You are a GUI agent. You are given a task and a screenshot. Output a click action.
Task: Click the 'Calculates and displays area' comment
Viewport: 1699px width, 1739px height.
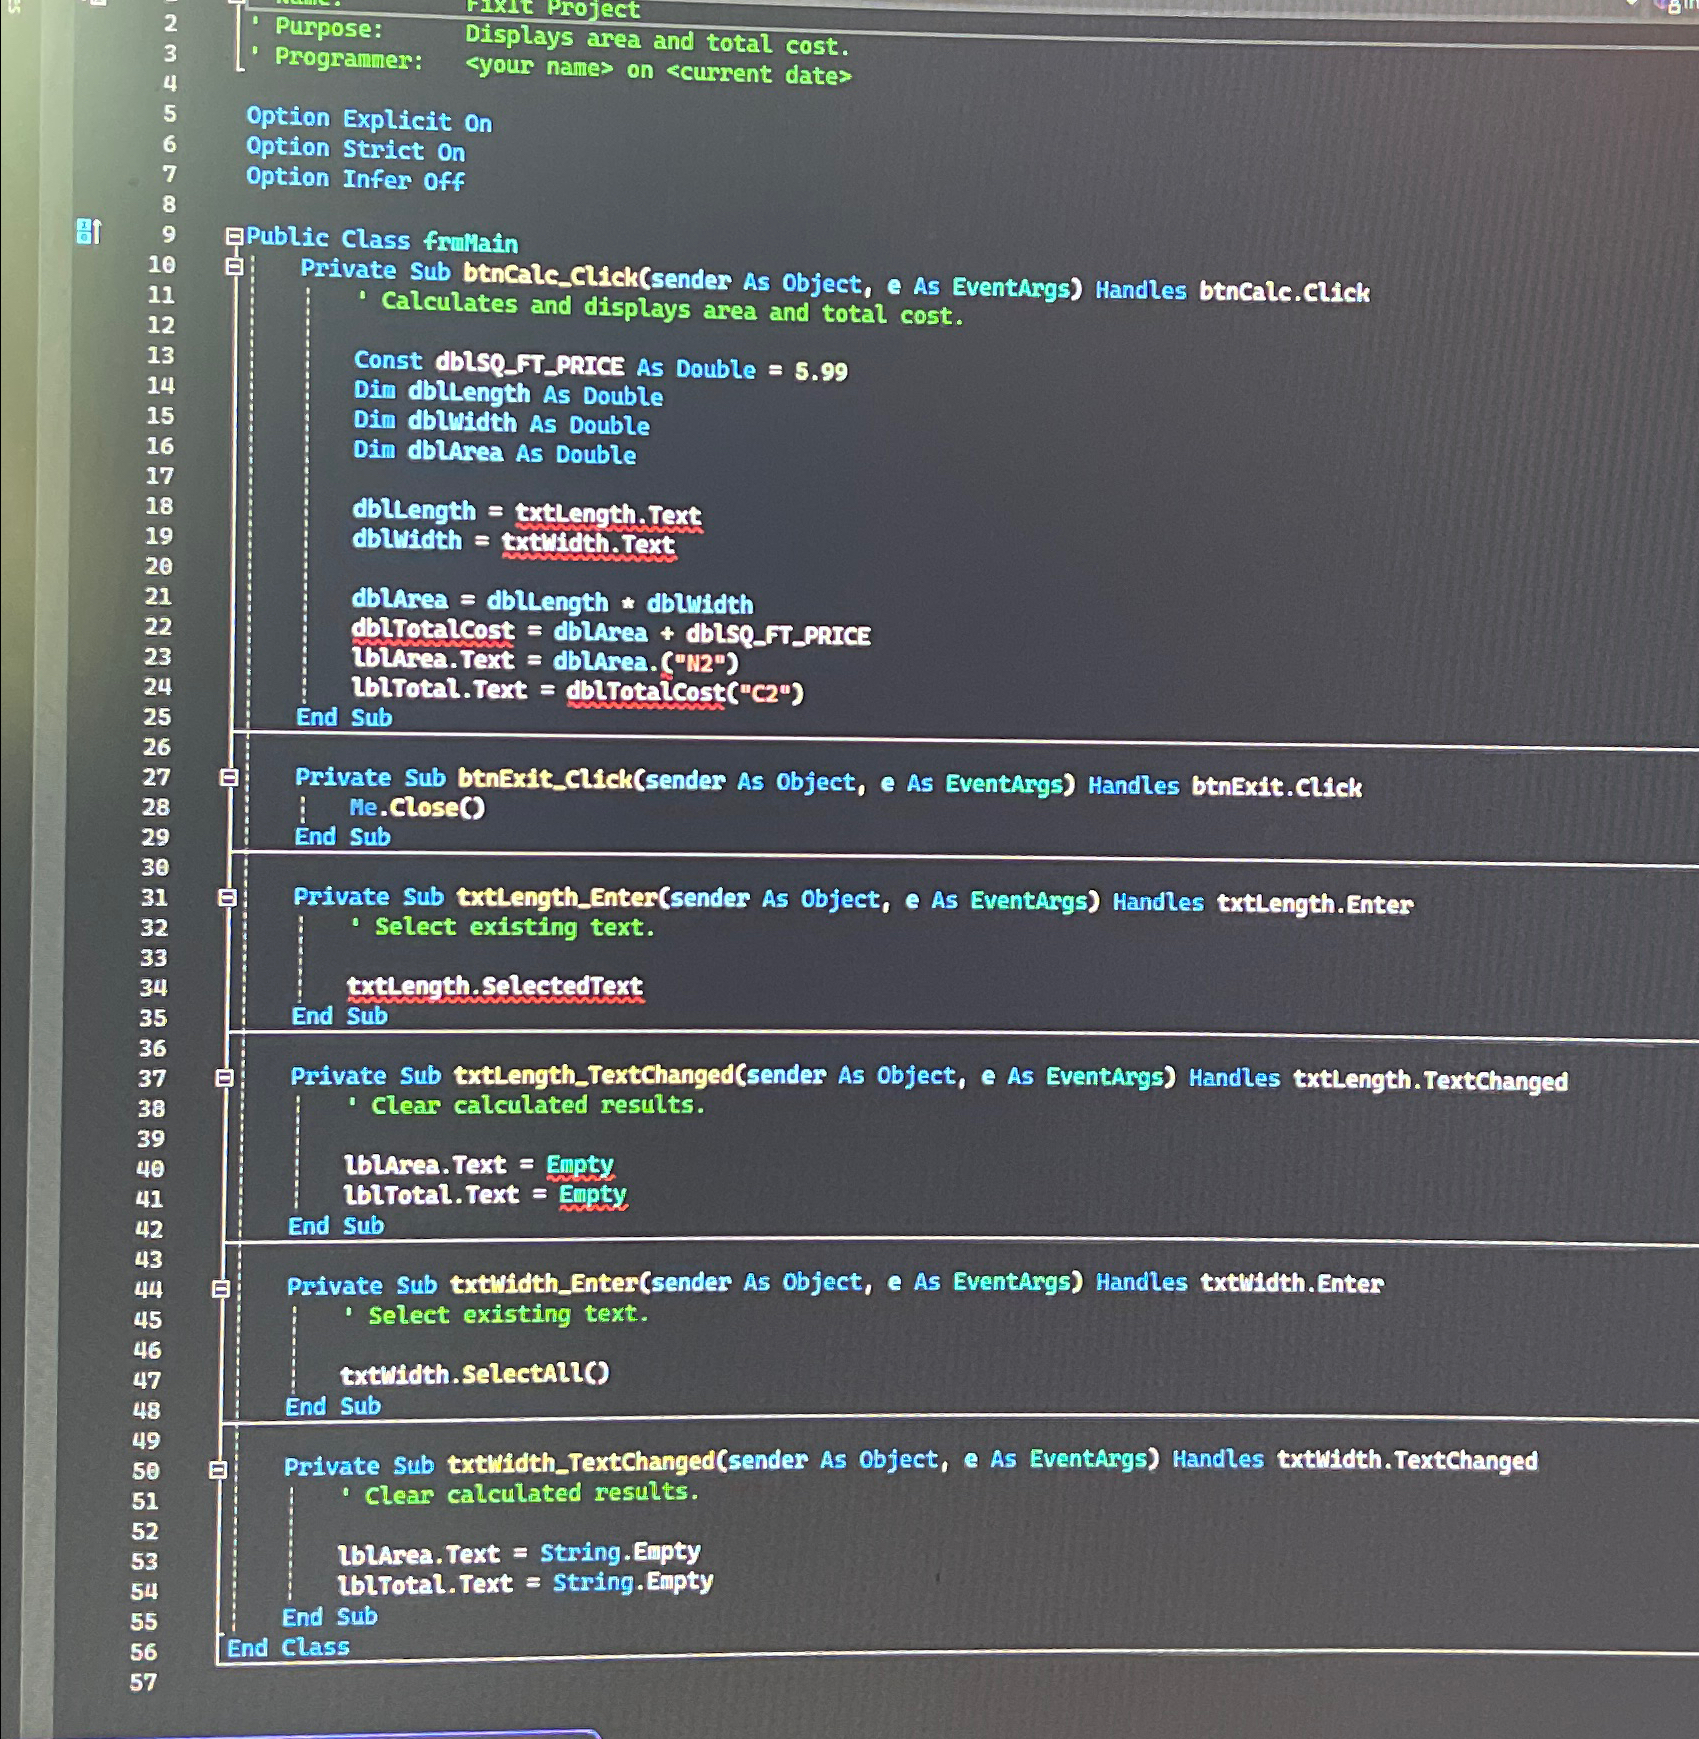point(660,309)
